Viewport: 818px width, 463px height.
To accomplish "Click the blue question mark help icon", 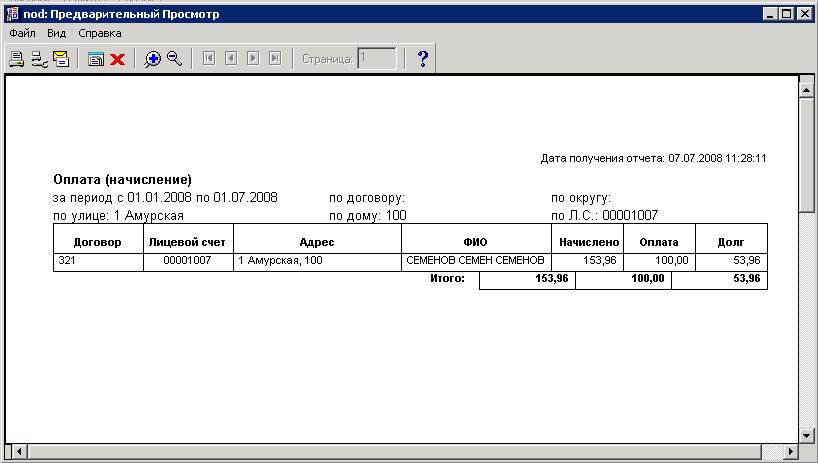I will coord(422,59).
